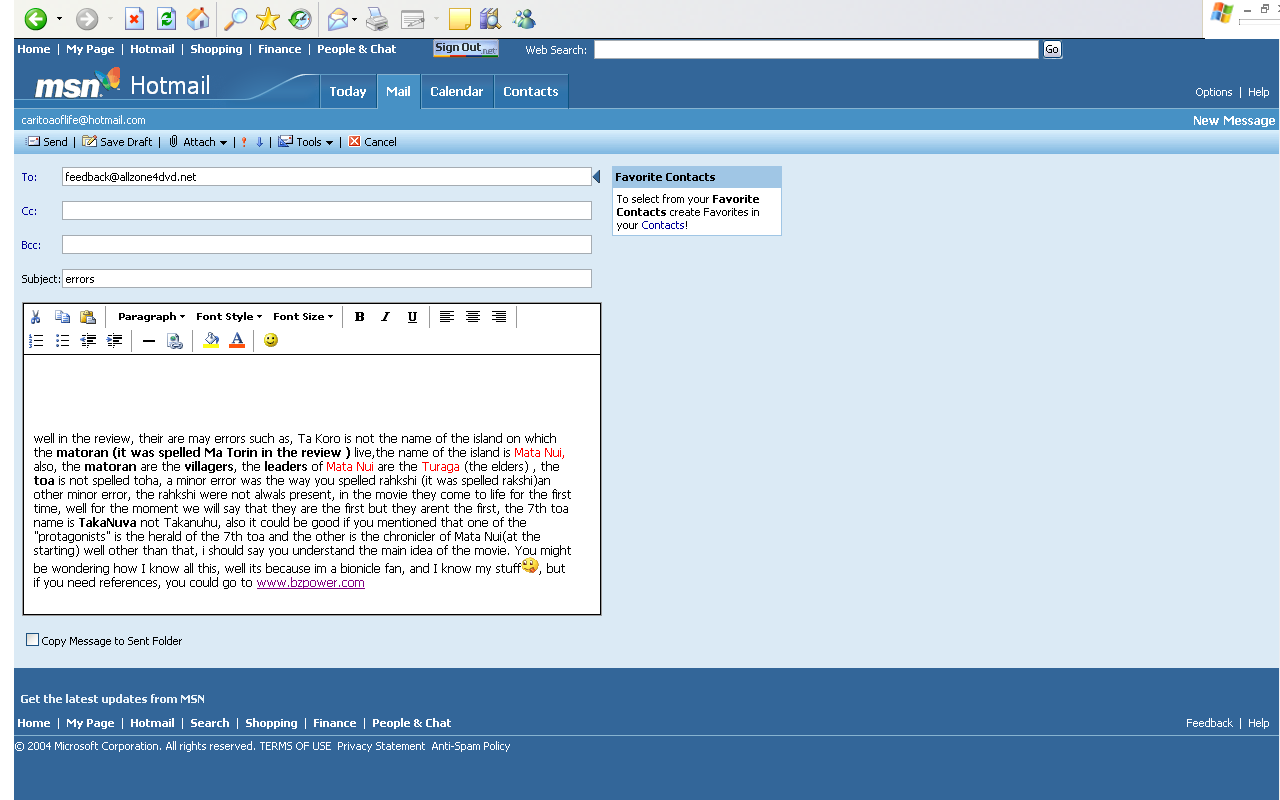Go to the browser Home page icon

click(199, 19)
